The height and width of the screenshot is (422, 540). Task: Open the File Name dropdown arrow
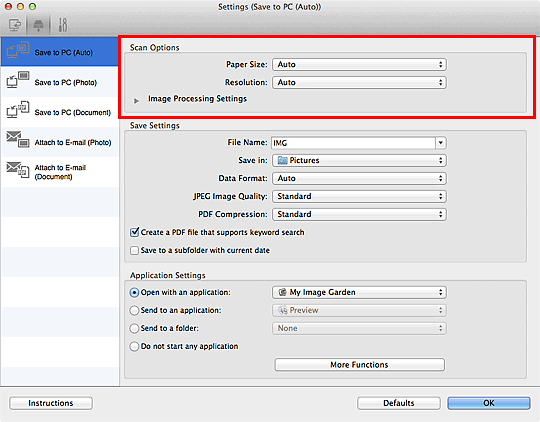pyautogui.click(x=440, y=143)
